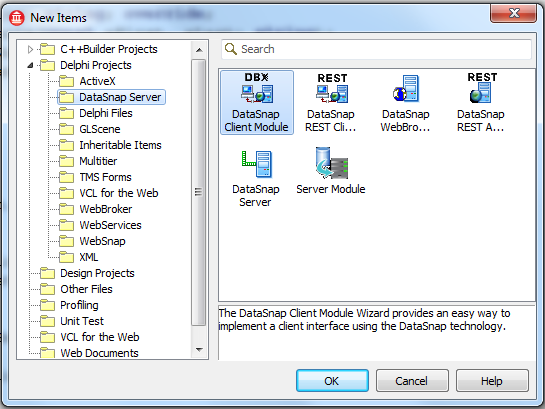Select the DataSnap WebBroker item icon
The height and width of the screenshot is (409, 545).
[406, 89]
